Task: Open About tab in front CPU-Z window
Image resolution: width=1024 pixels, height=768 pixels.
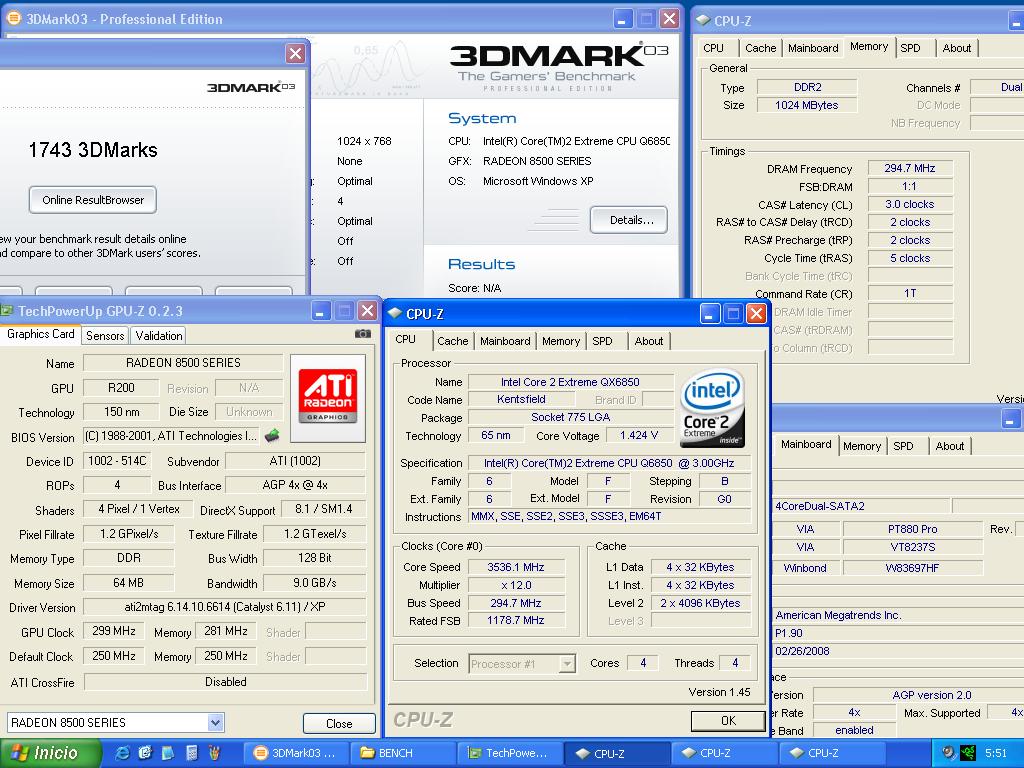Action: pos(648,341)
